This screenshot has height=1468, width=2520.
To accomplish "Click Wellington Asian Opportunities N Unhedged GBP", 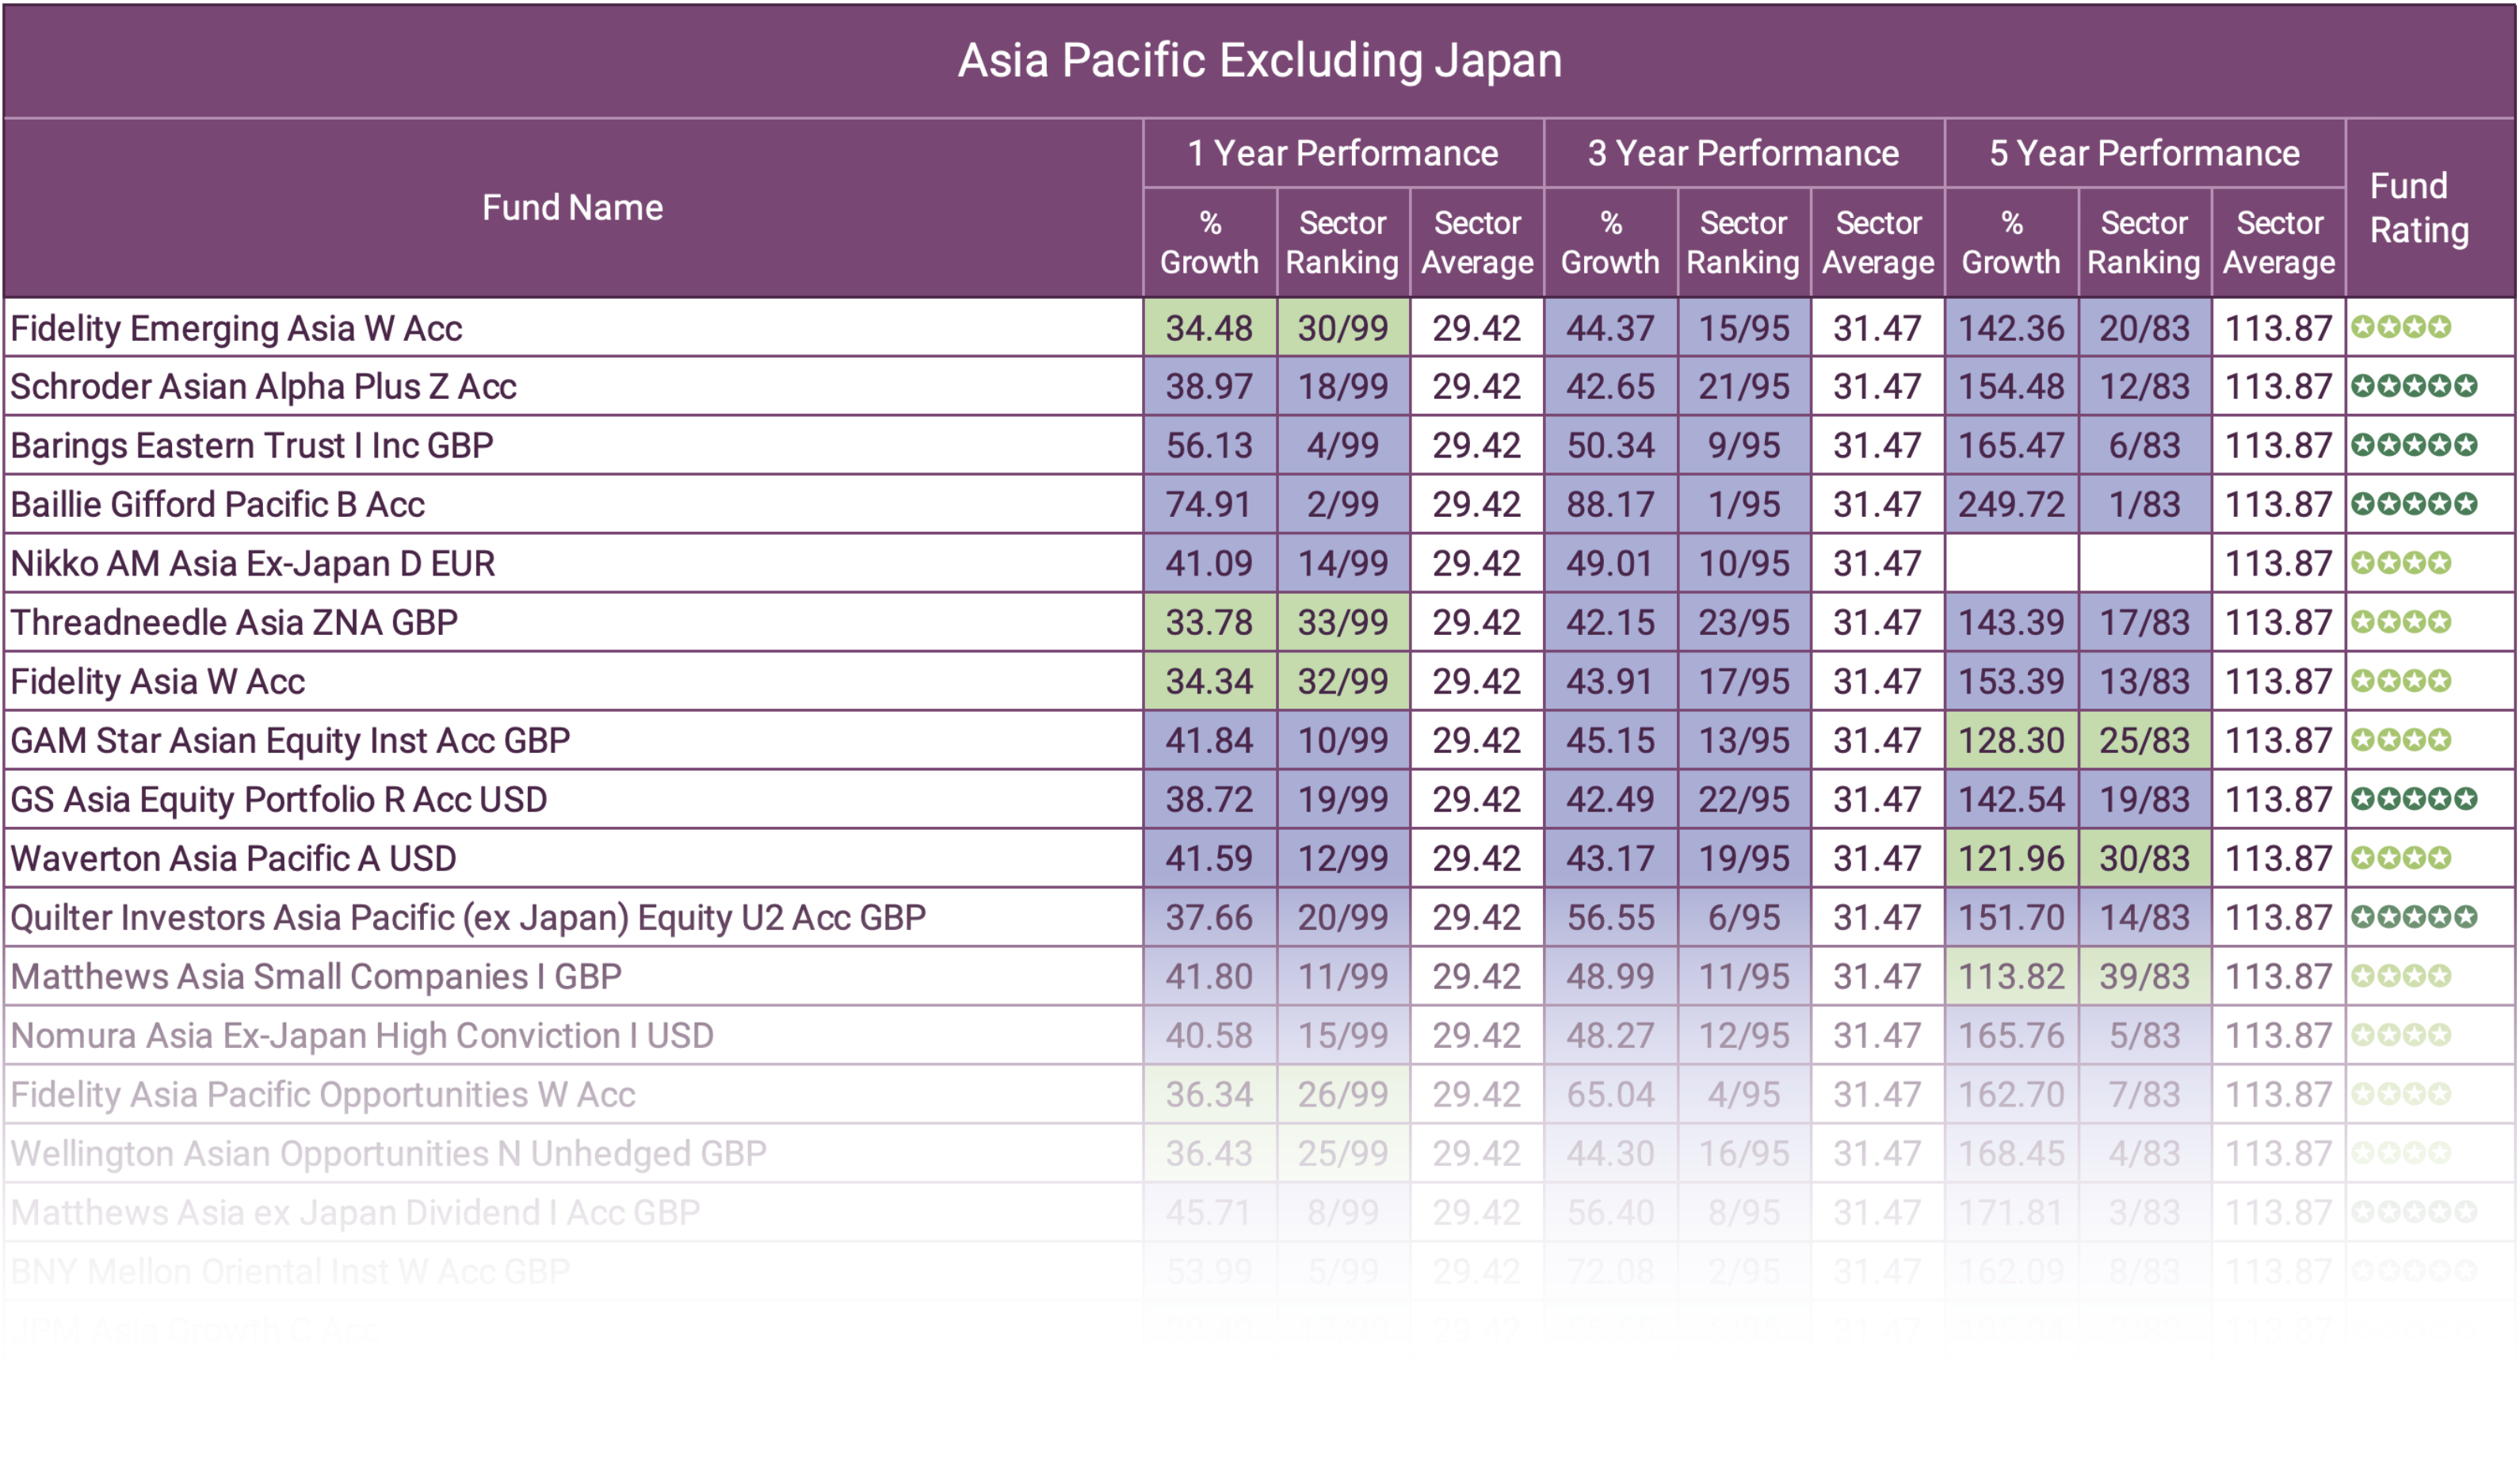I will [389, 1154].
